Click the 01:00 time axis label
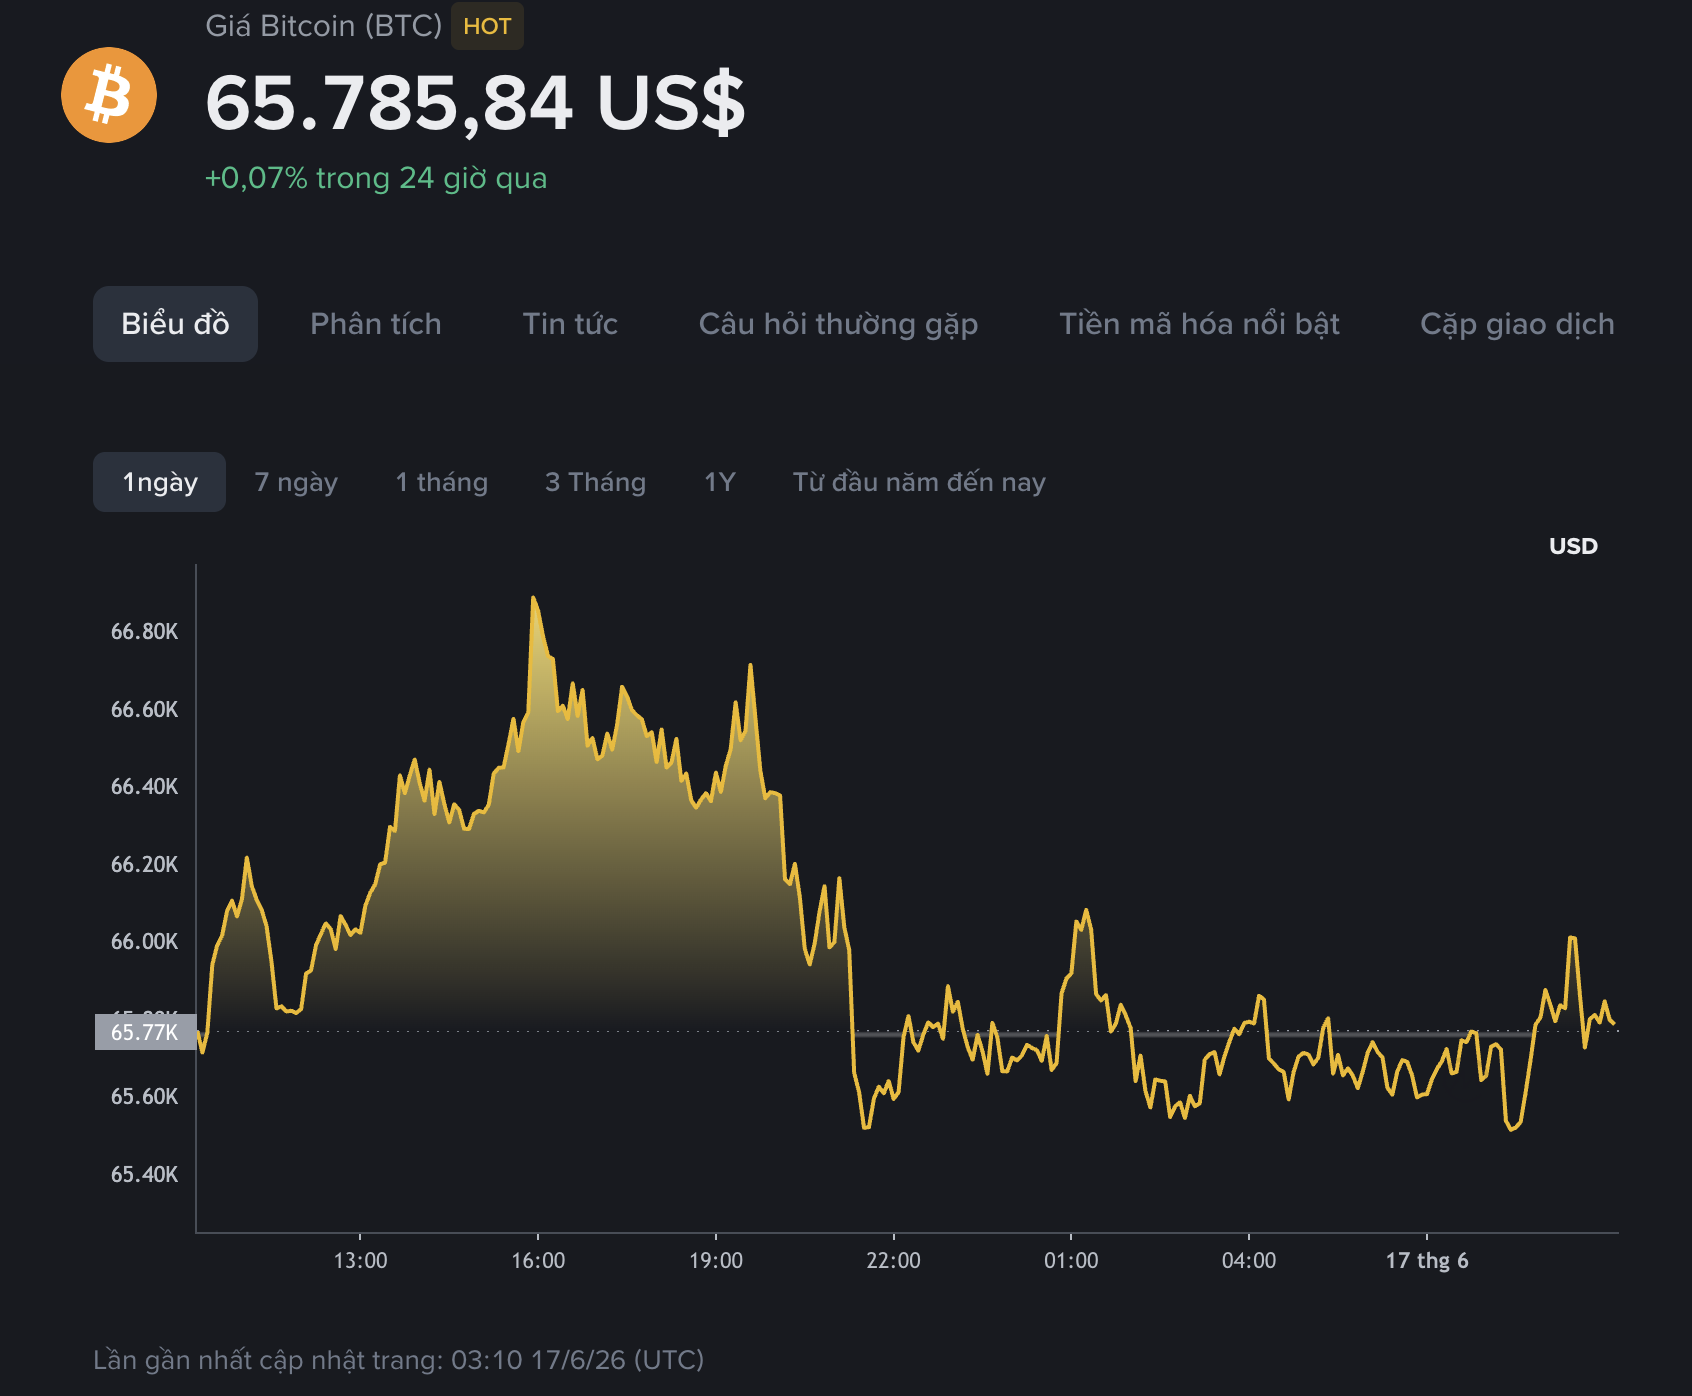 click(x=1071, y=1260)
